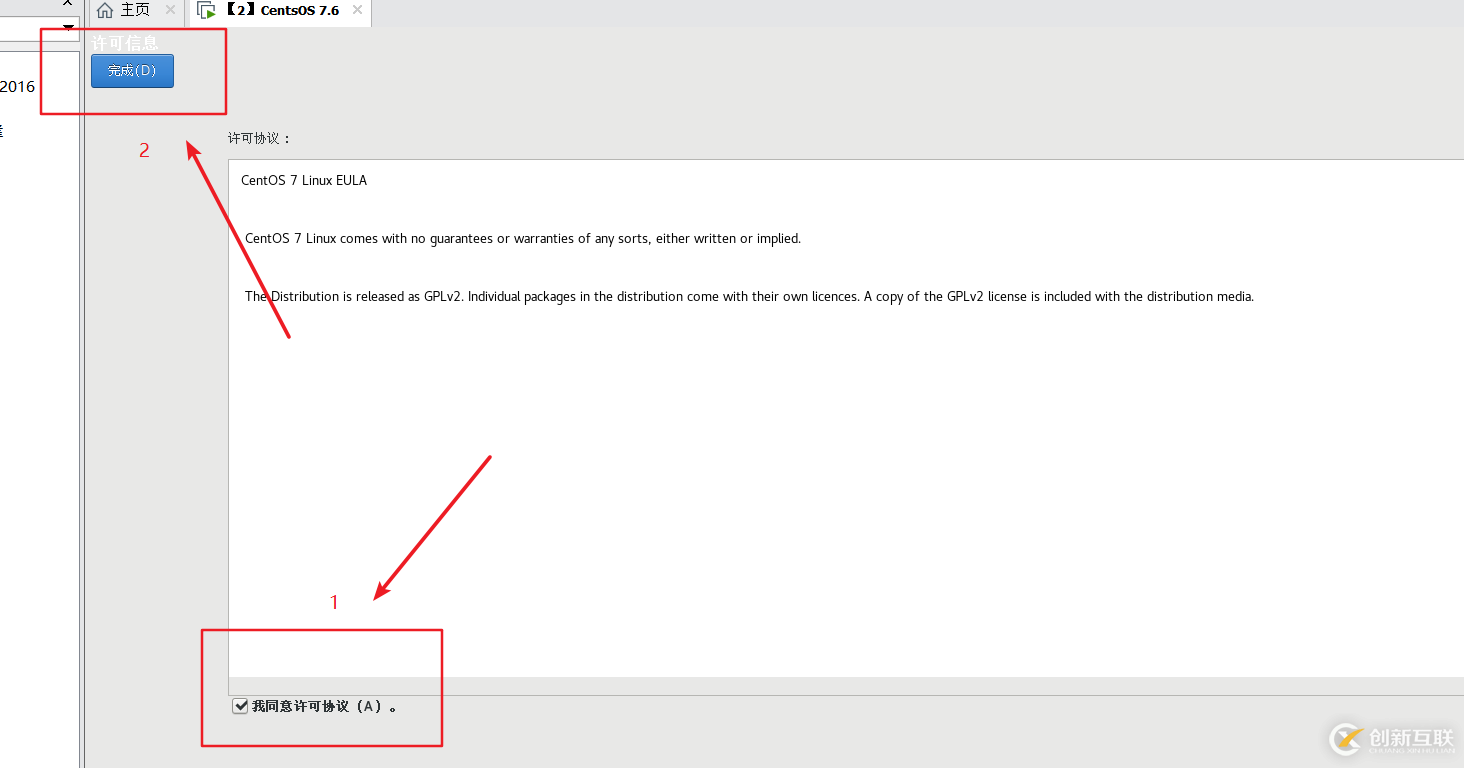Click the VM icon on CentsOS 7.6 tab
The image size is (1464, 768).
coord(206,11)
